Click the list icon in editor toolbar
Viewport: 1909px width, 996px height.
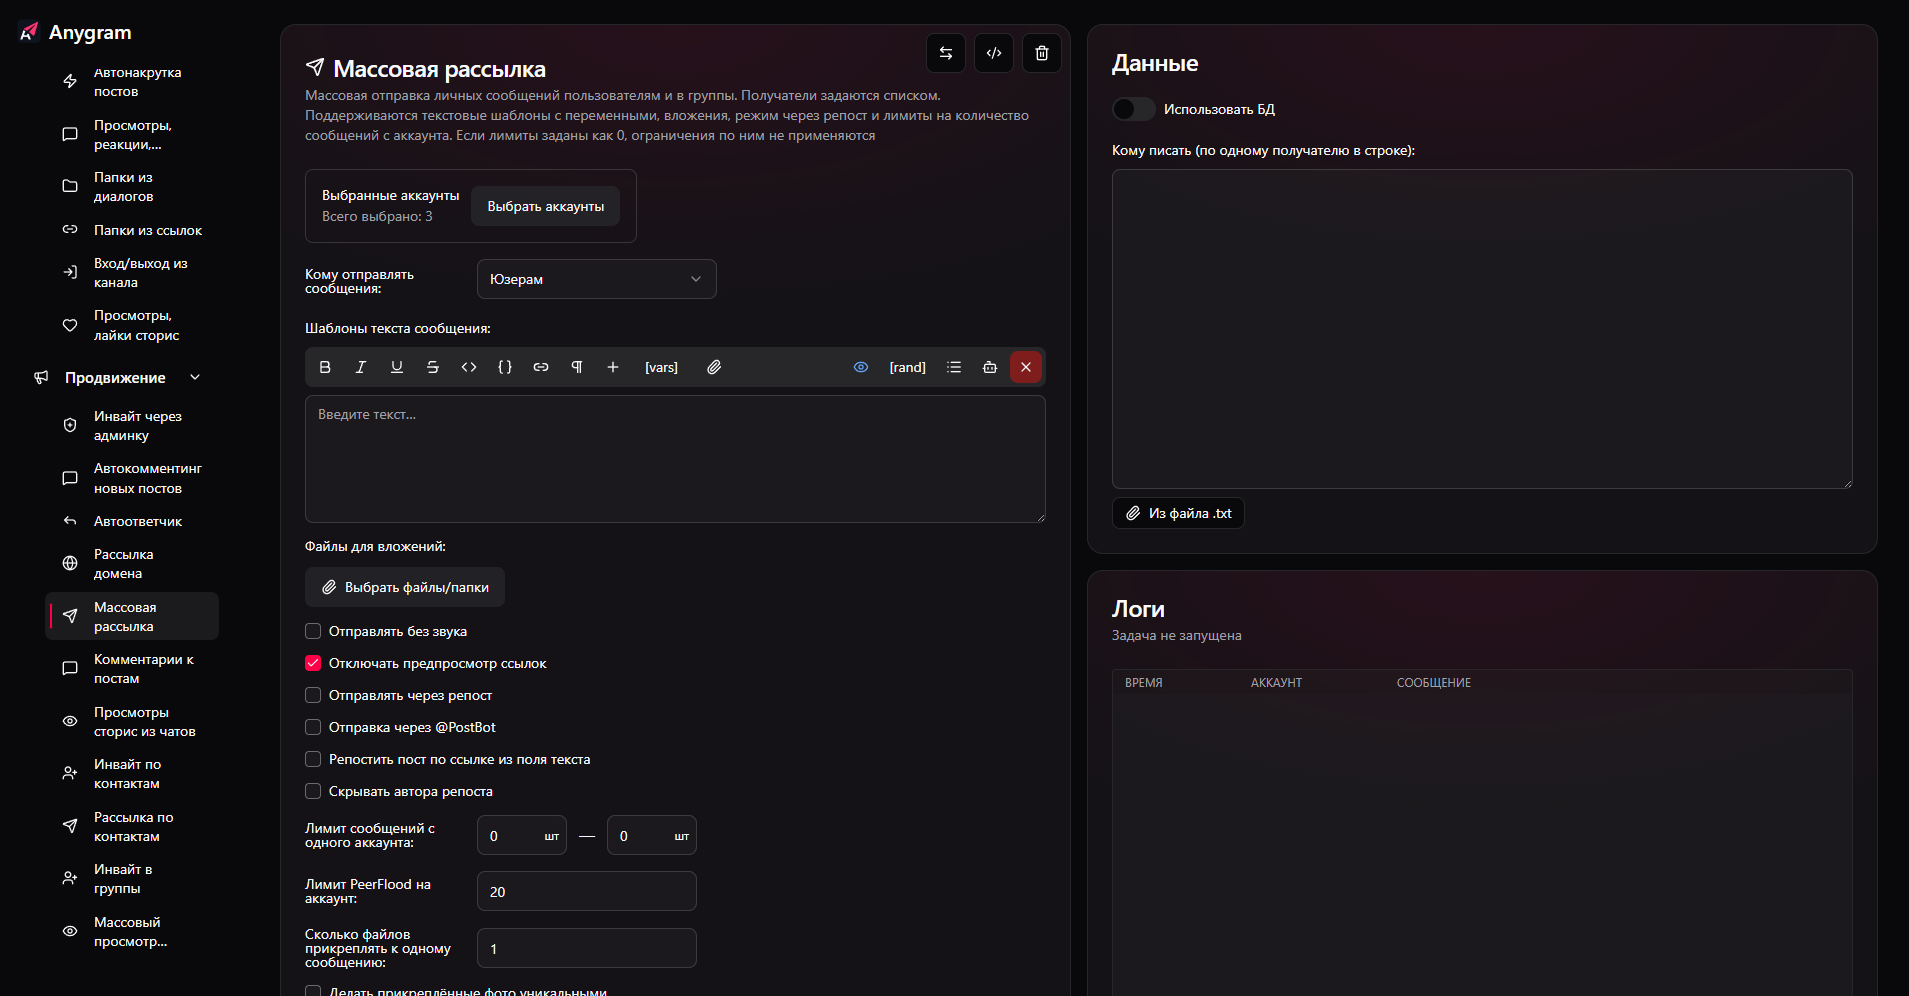point(954,367)
